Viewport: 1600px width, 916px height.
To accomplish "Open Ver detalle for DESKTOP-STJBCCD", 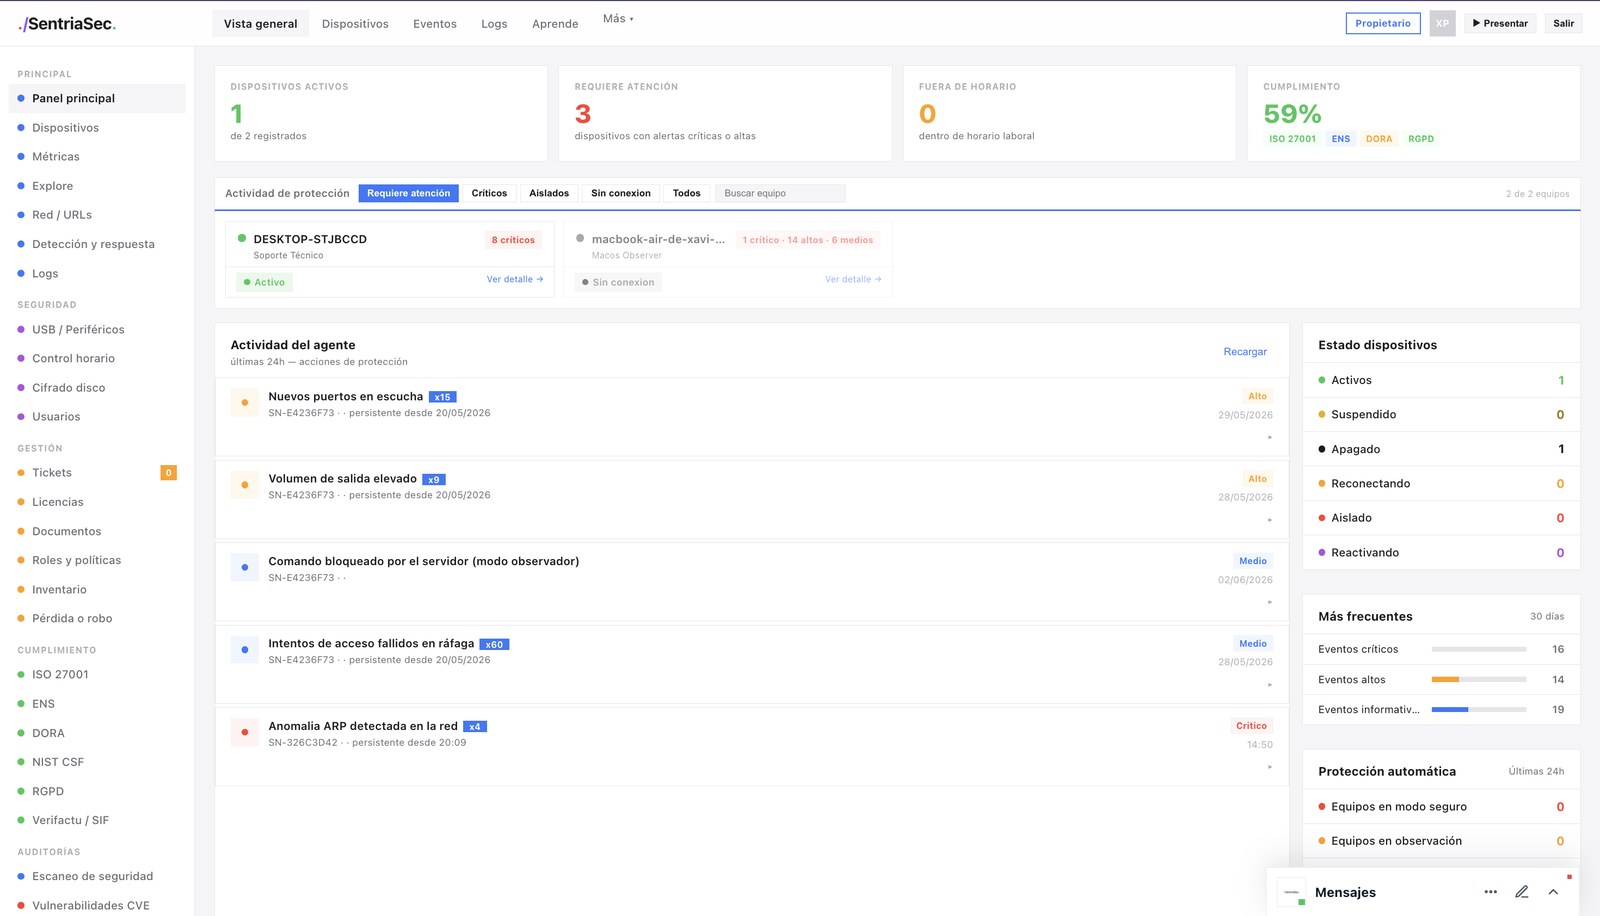I will point(515,280).
